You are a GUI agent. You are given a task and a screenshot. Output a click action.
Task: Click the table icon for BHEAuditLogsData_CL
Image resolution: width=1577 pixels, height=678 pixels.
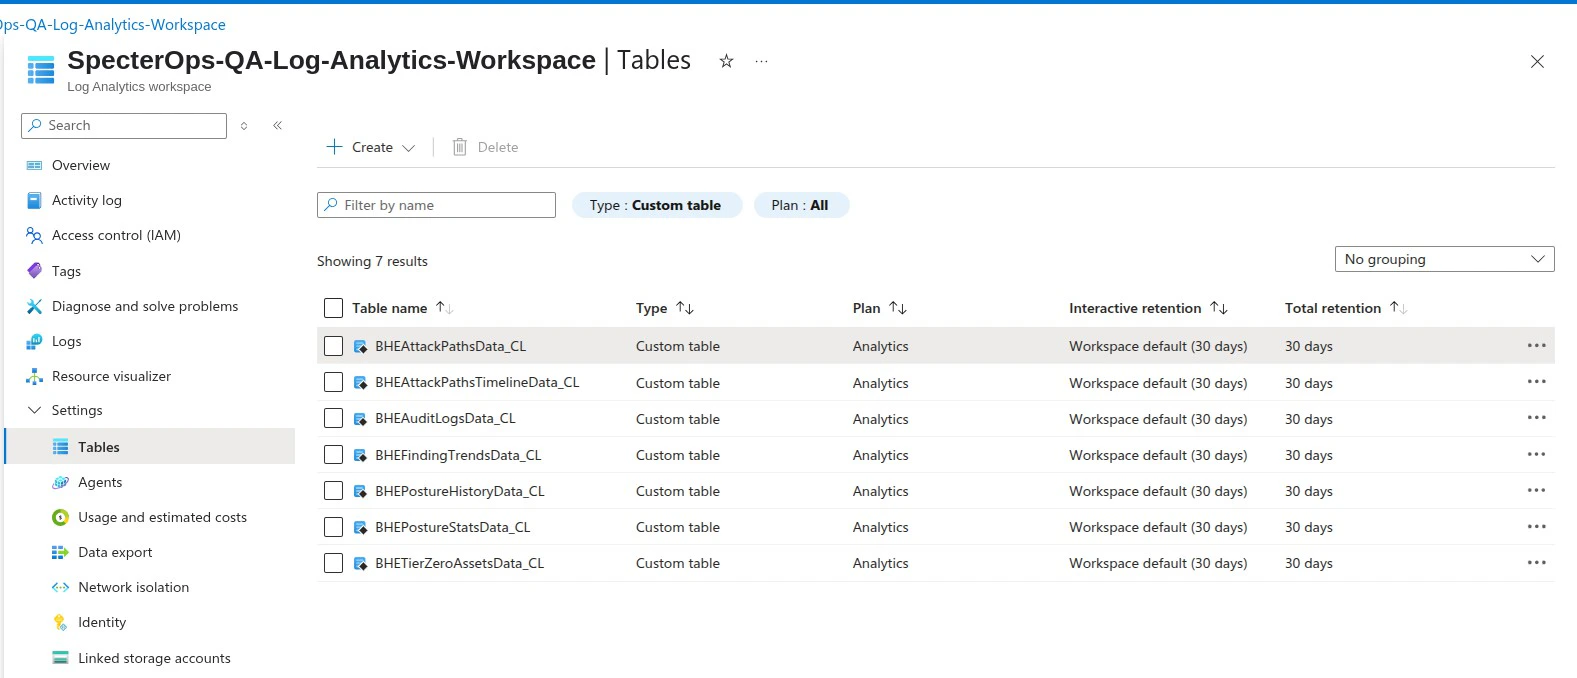(361, 419)
